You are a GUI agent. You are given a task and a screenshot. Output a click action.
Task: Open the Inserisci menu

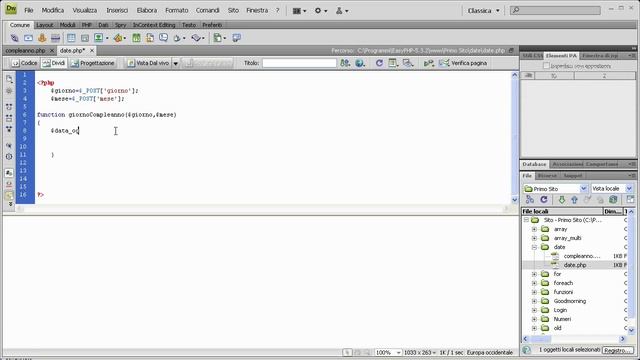pos(117,10)
